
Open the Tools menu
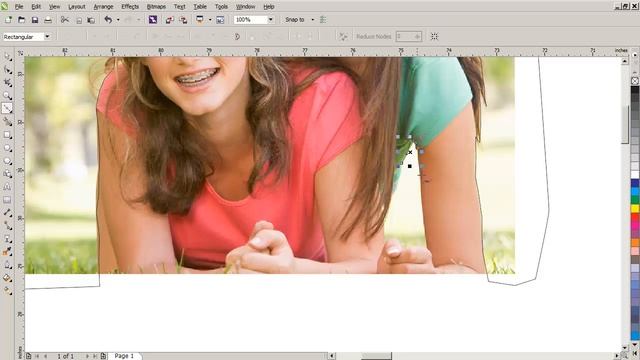(x=221, y=7)
